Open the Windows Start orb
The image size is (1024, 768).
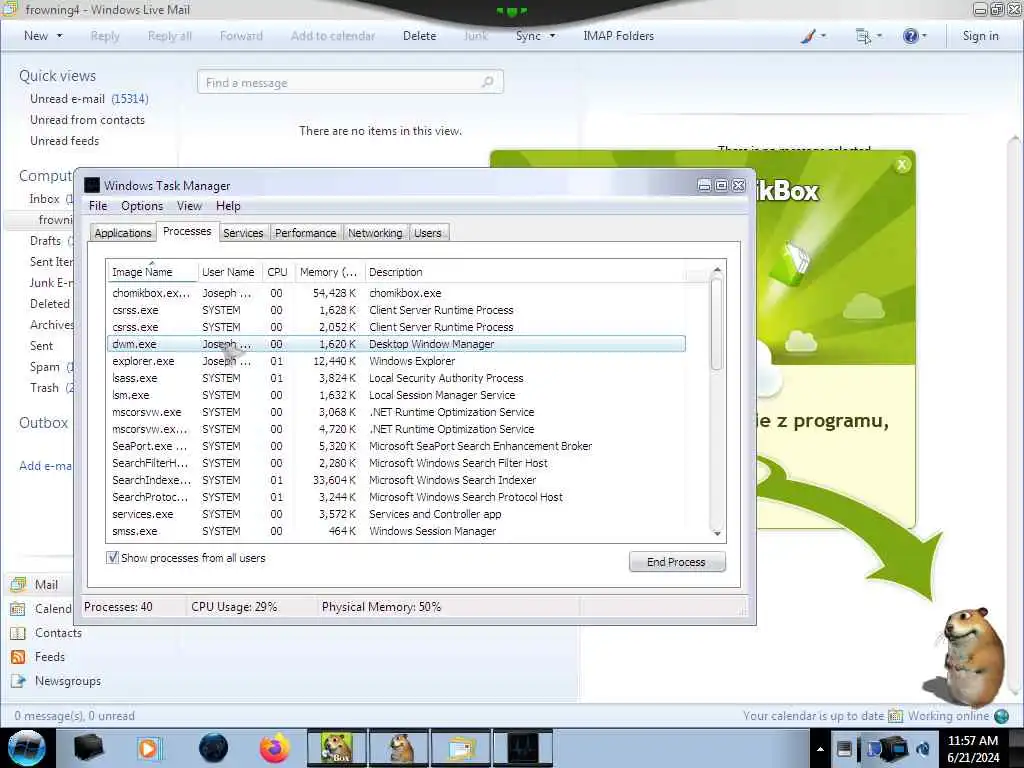click(x=26, y=748)
